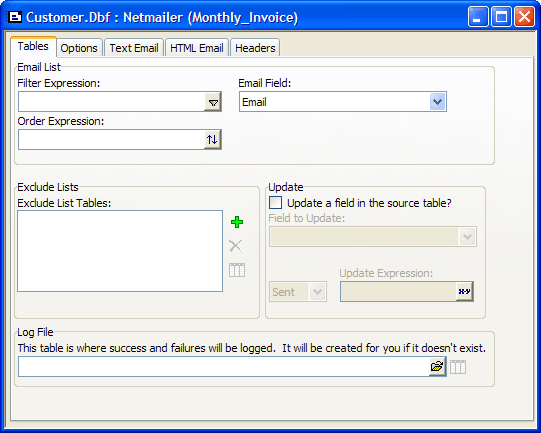Click inside the Exclude List Tables box
The height and width of the screenshot is (433, 541).
pyautogui.click(x=120, y=251)
